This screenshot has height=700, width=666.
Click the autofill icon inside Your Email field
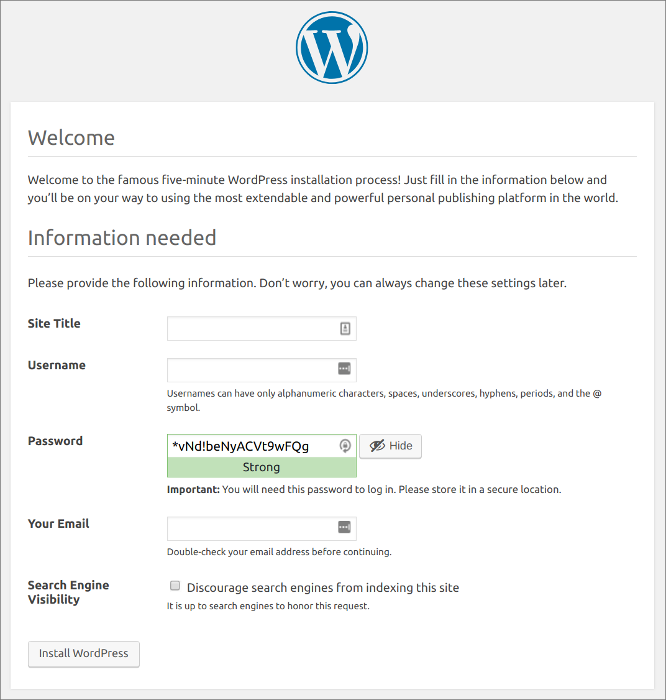click(344, 527)
